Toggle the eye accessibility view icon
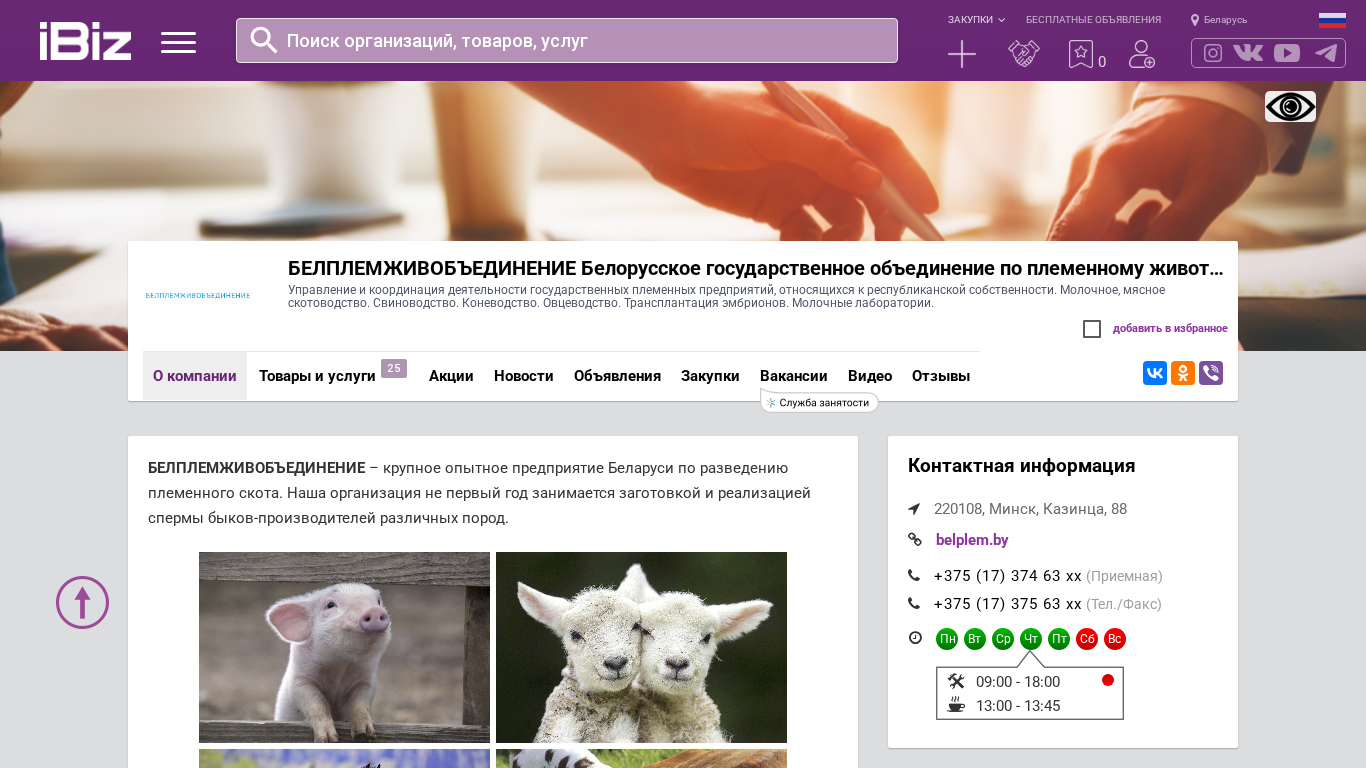The width and height of the screenshot is (1366, 768). [1290, 106]
